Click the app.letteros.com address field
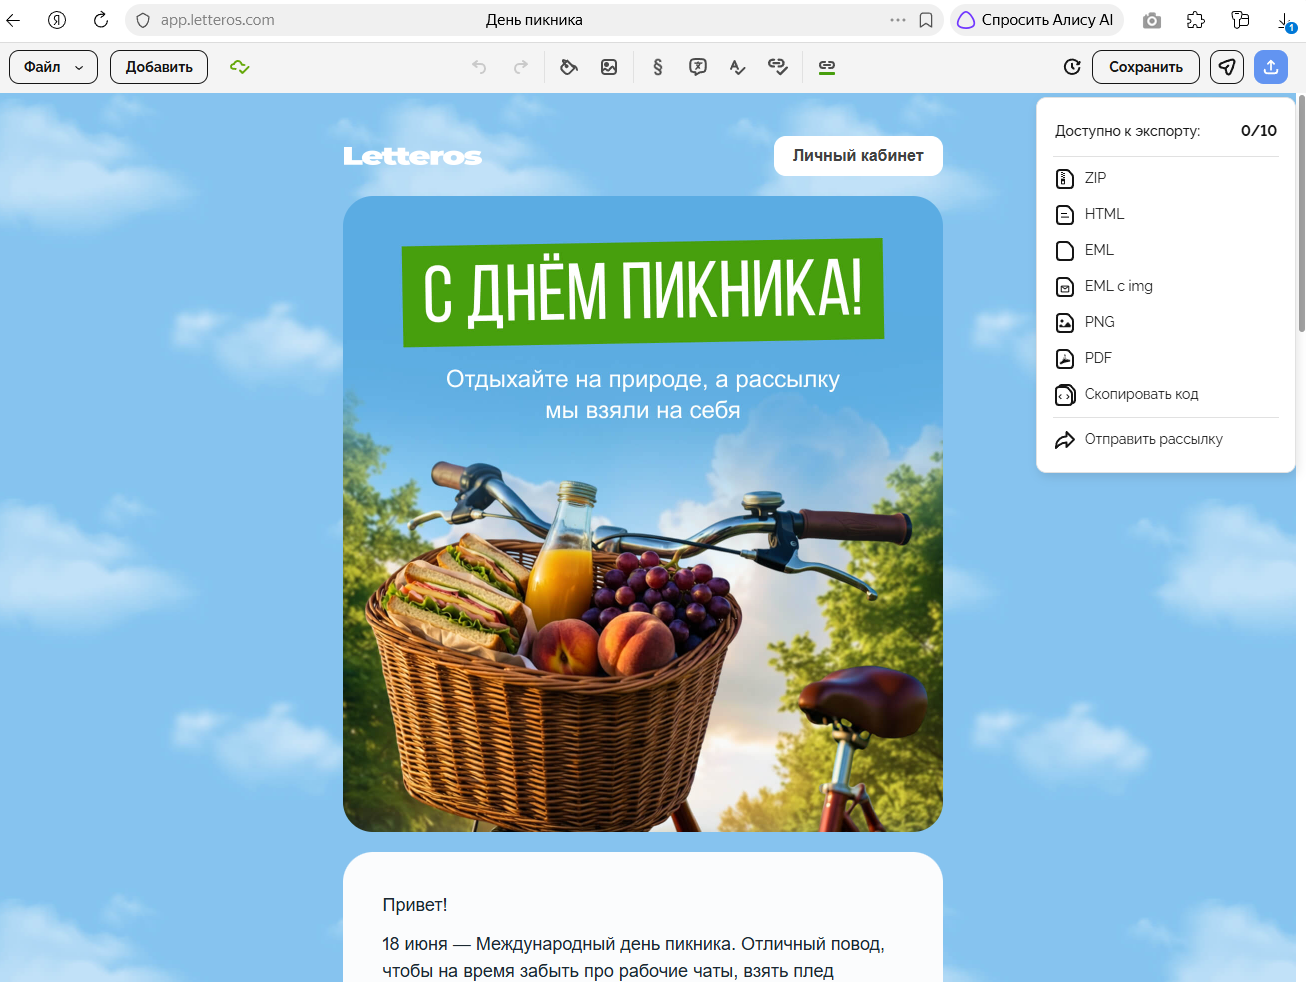1306x982 pixels. point(218,20)
